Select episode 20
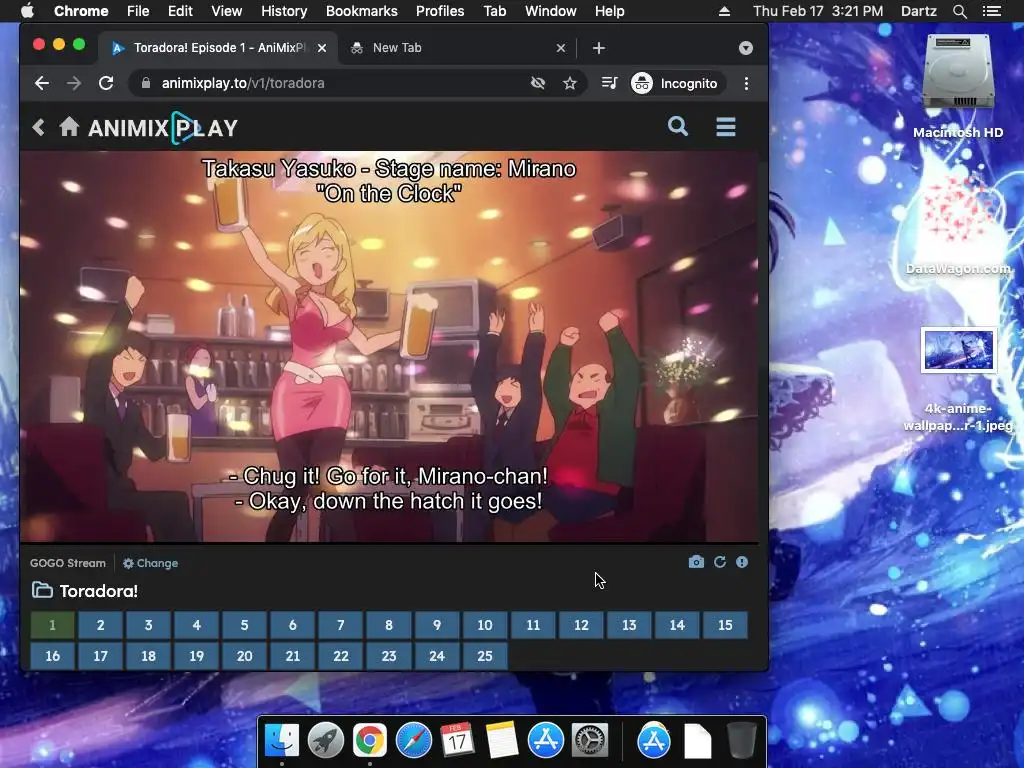The image size is (1024, 768). (244, 656)
